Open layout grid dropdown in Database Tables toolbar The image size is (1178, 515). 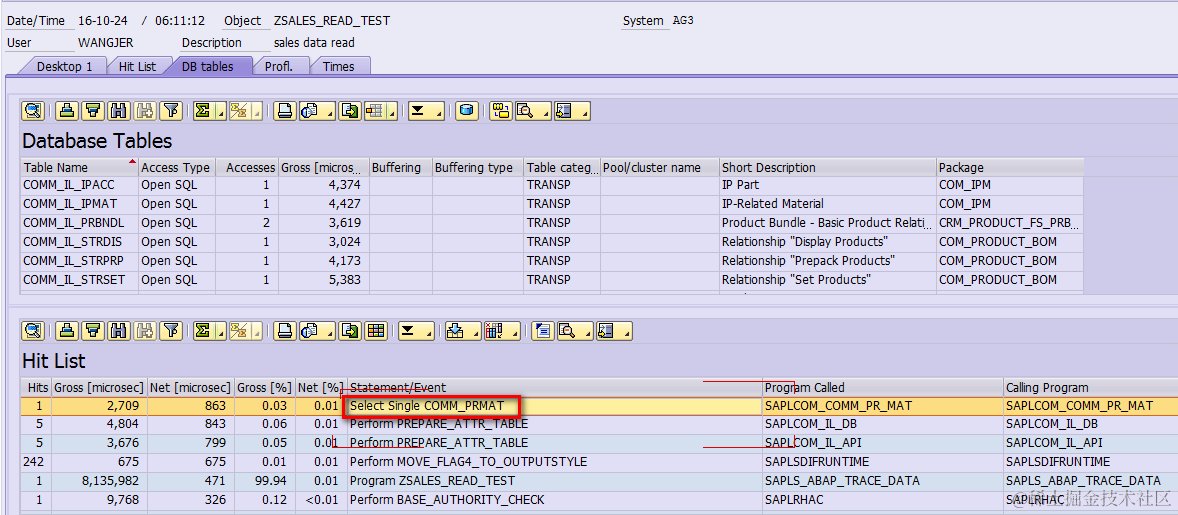point(392,111)
